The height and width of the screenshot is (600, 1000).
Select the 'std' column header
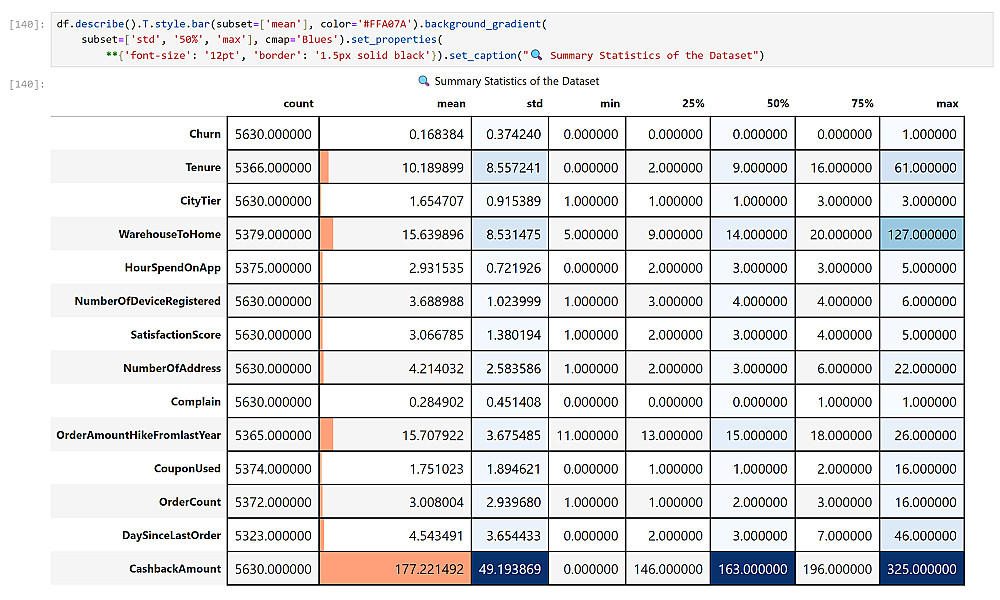point(534,103)
